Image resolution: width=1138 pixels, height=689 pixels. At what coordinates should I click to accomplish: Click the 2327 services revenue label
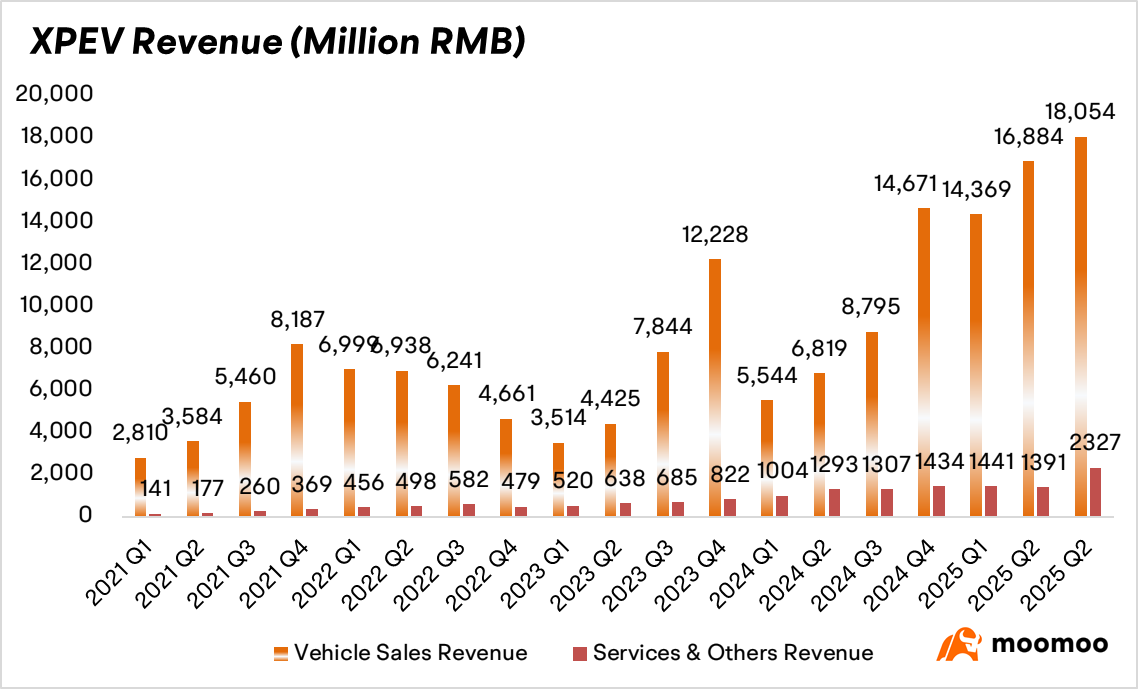pyautogui.click(x=1094, y=441)
